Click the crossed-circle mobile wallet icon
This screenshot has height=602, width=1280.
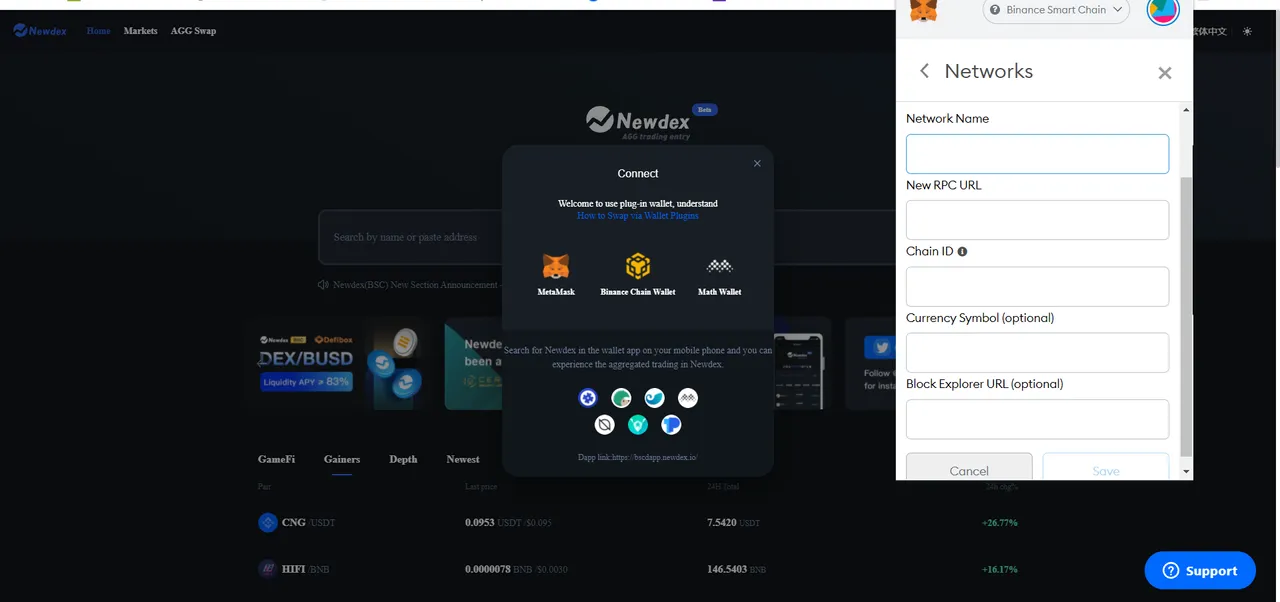(x=604, y=425)
